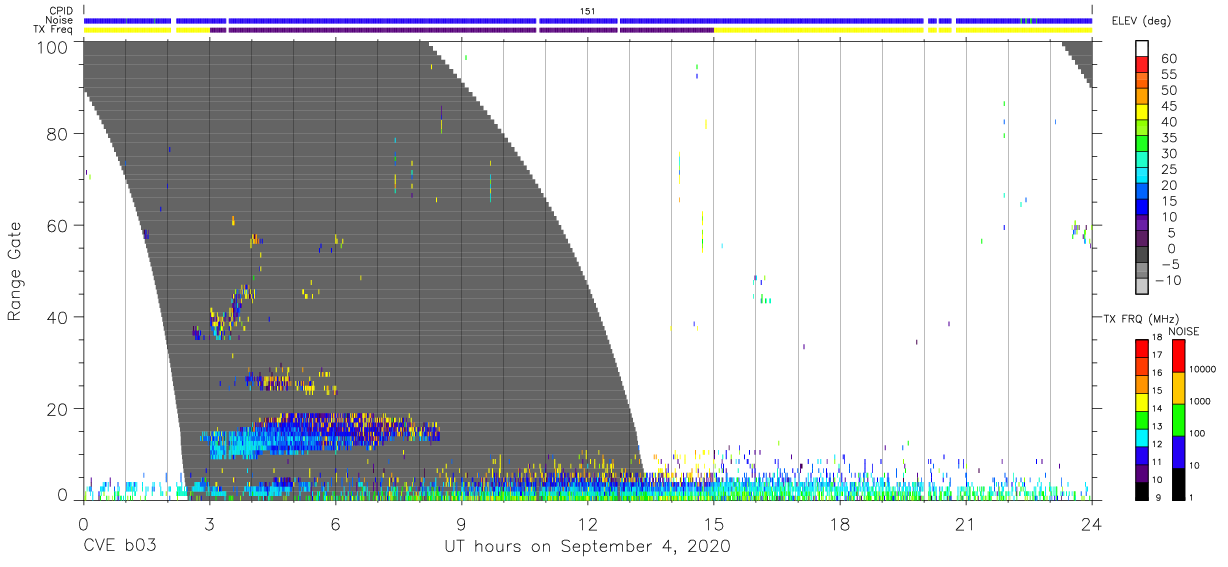This screenshot has width=1228, height=567.
Task: Click the elevation colorbar label '30'
Action: [x=1168, y=153]
